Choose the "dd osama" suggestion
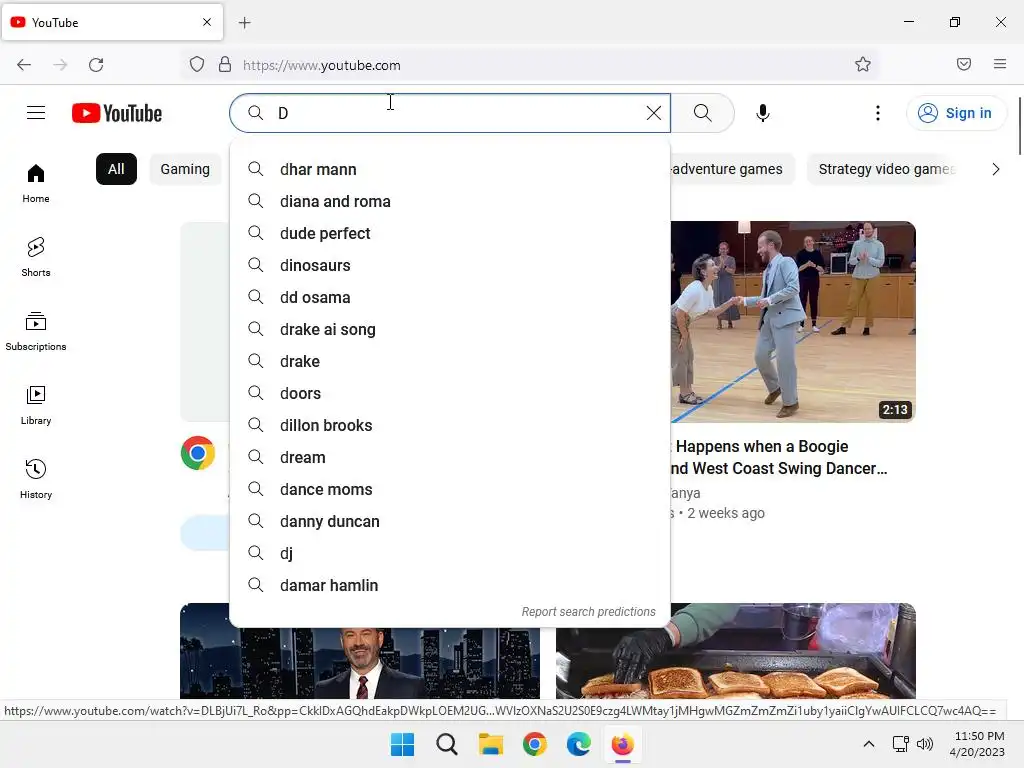The image size is (1024, 768). pyautogui.click(x=450, y=297)
